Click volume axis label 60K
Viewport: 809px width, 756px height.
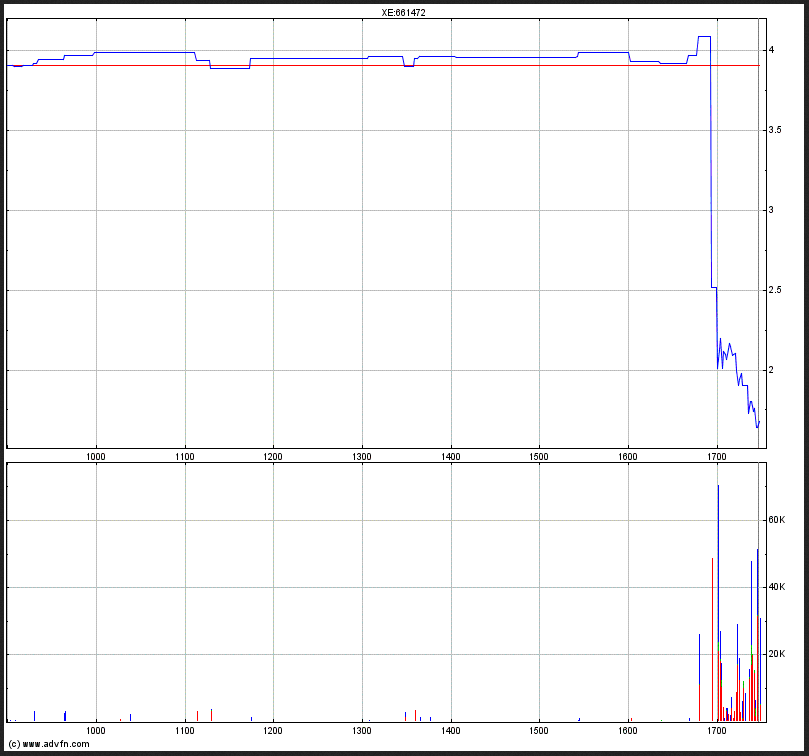776,520
